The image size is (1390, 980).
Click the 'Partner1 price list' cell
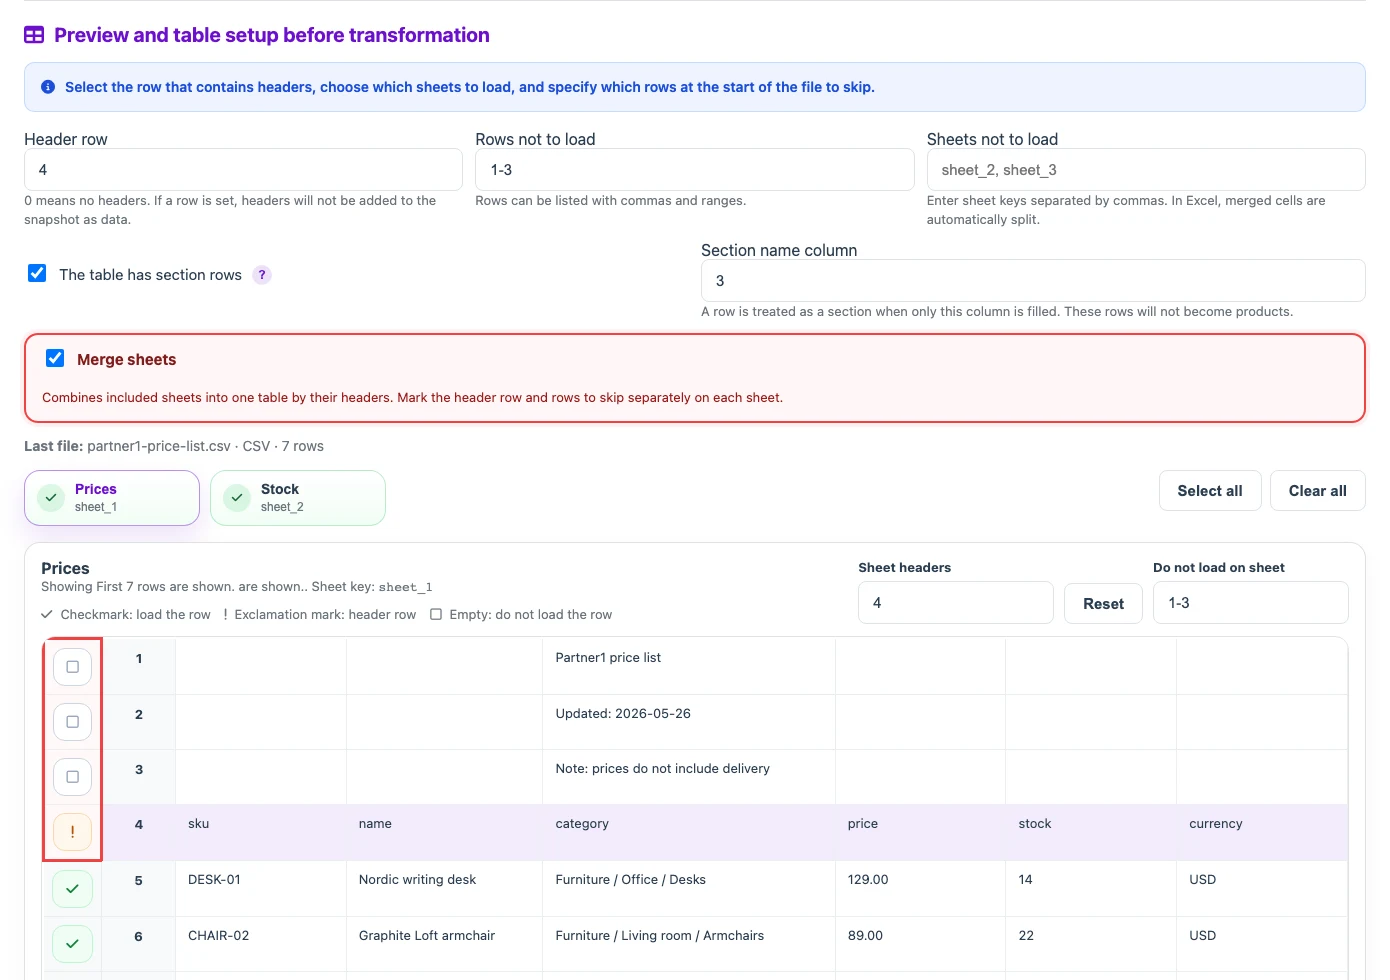[689, 666]
